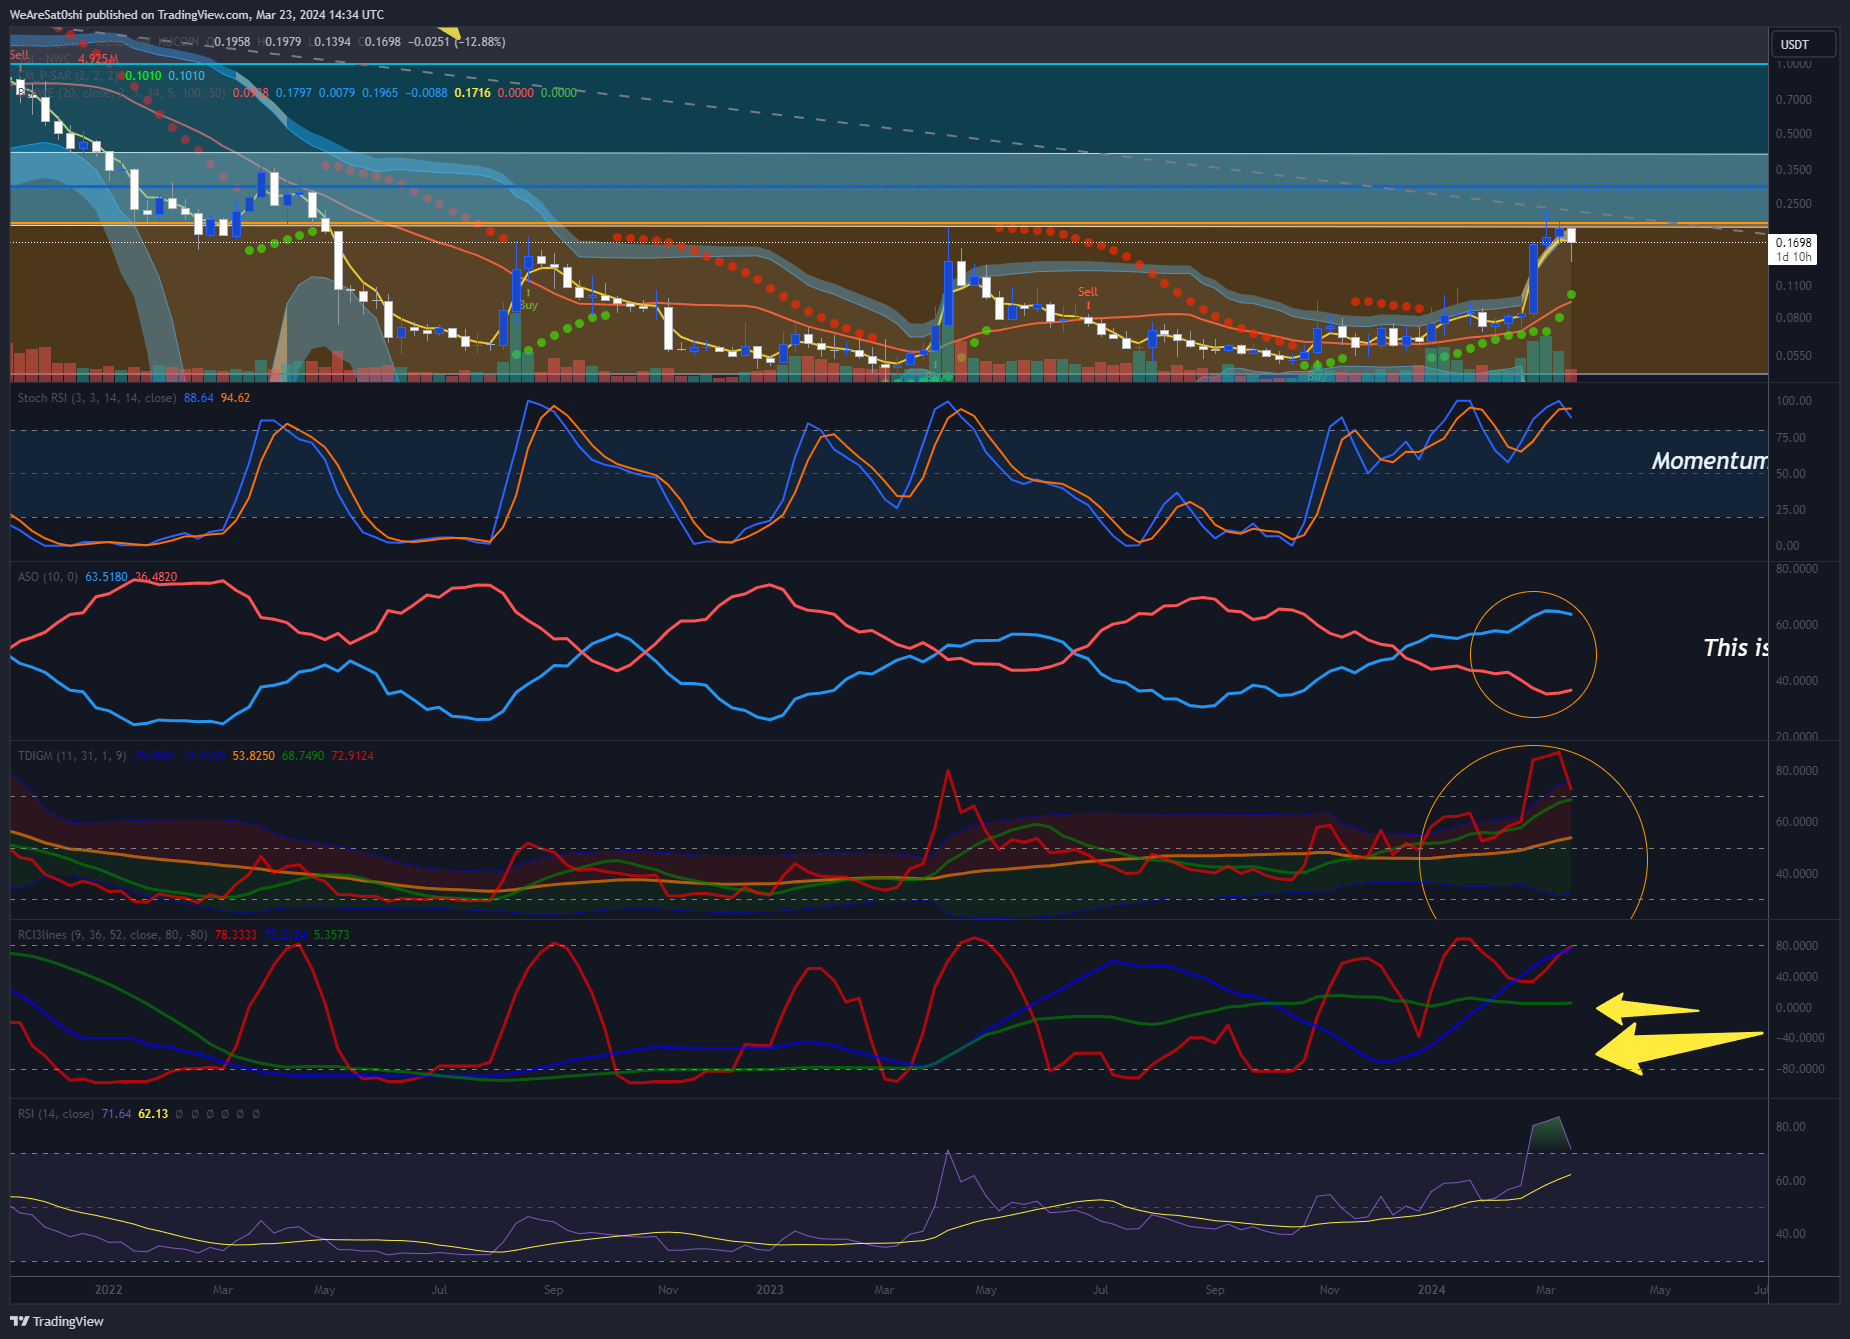Click RCI3lines value 5.3573

pos(332,935)
